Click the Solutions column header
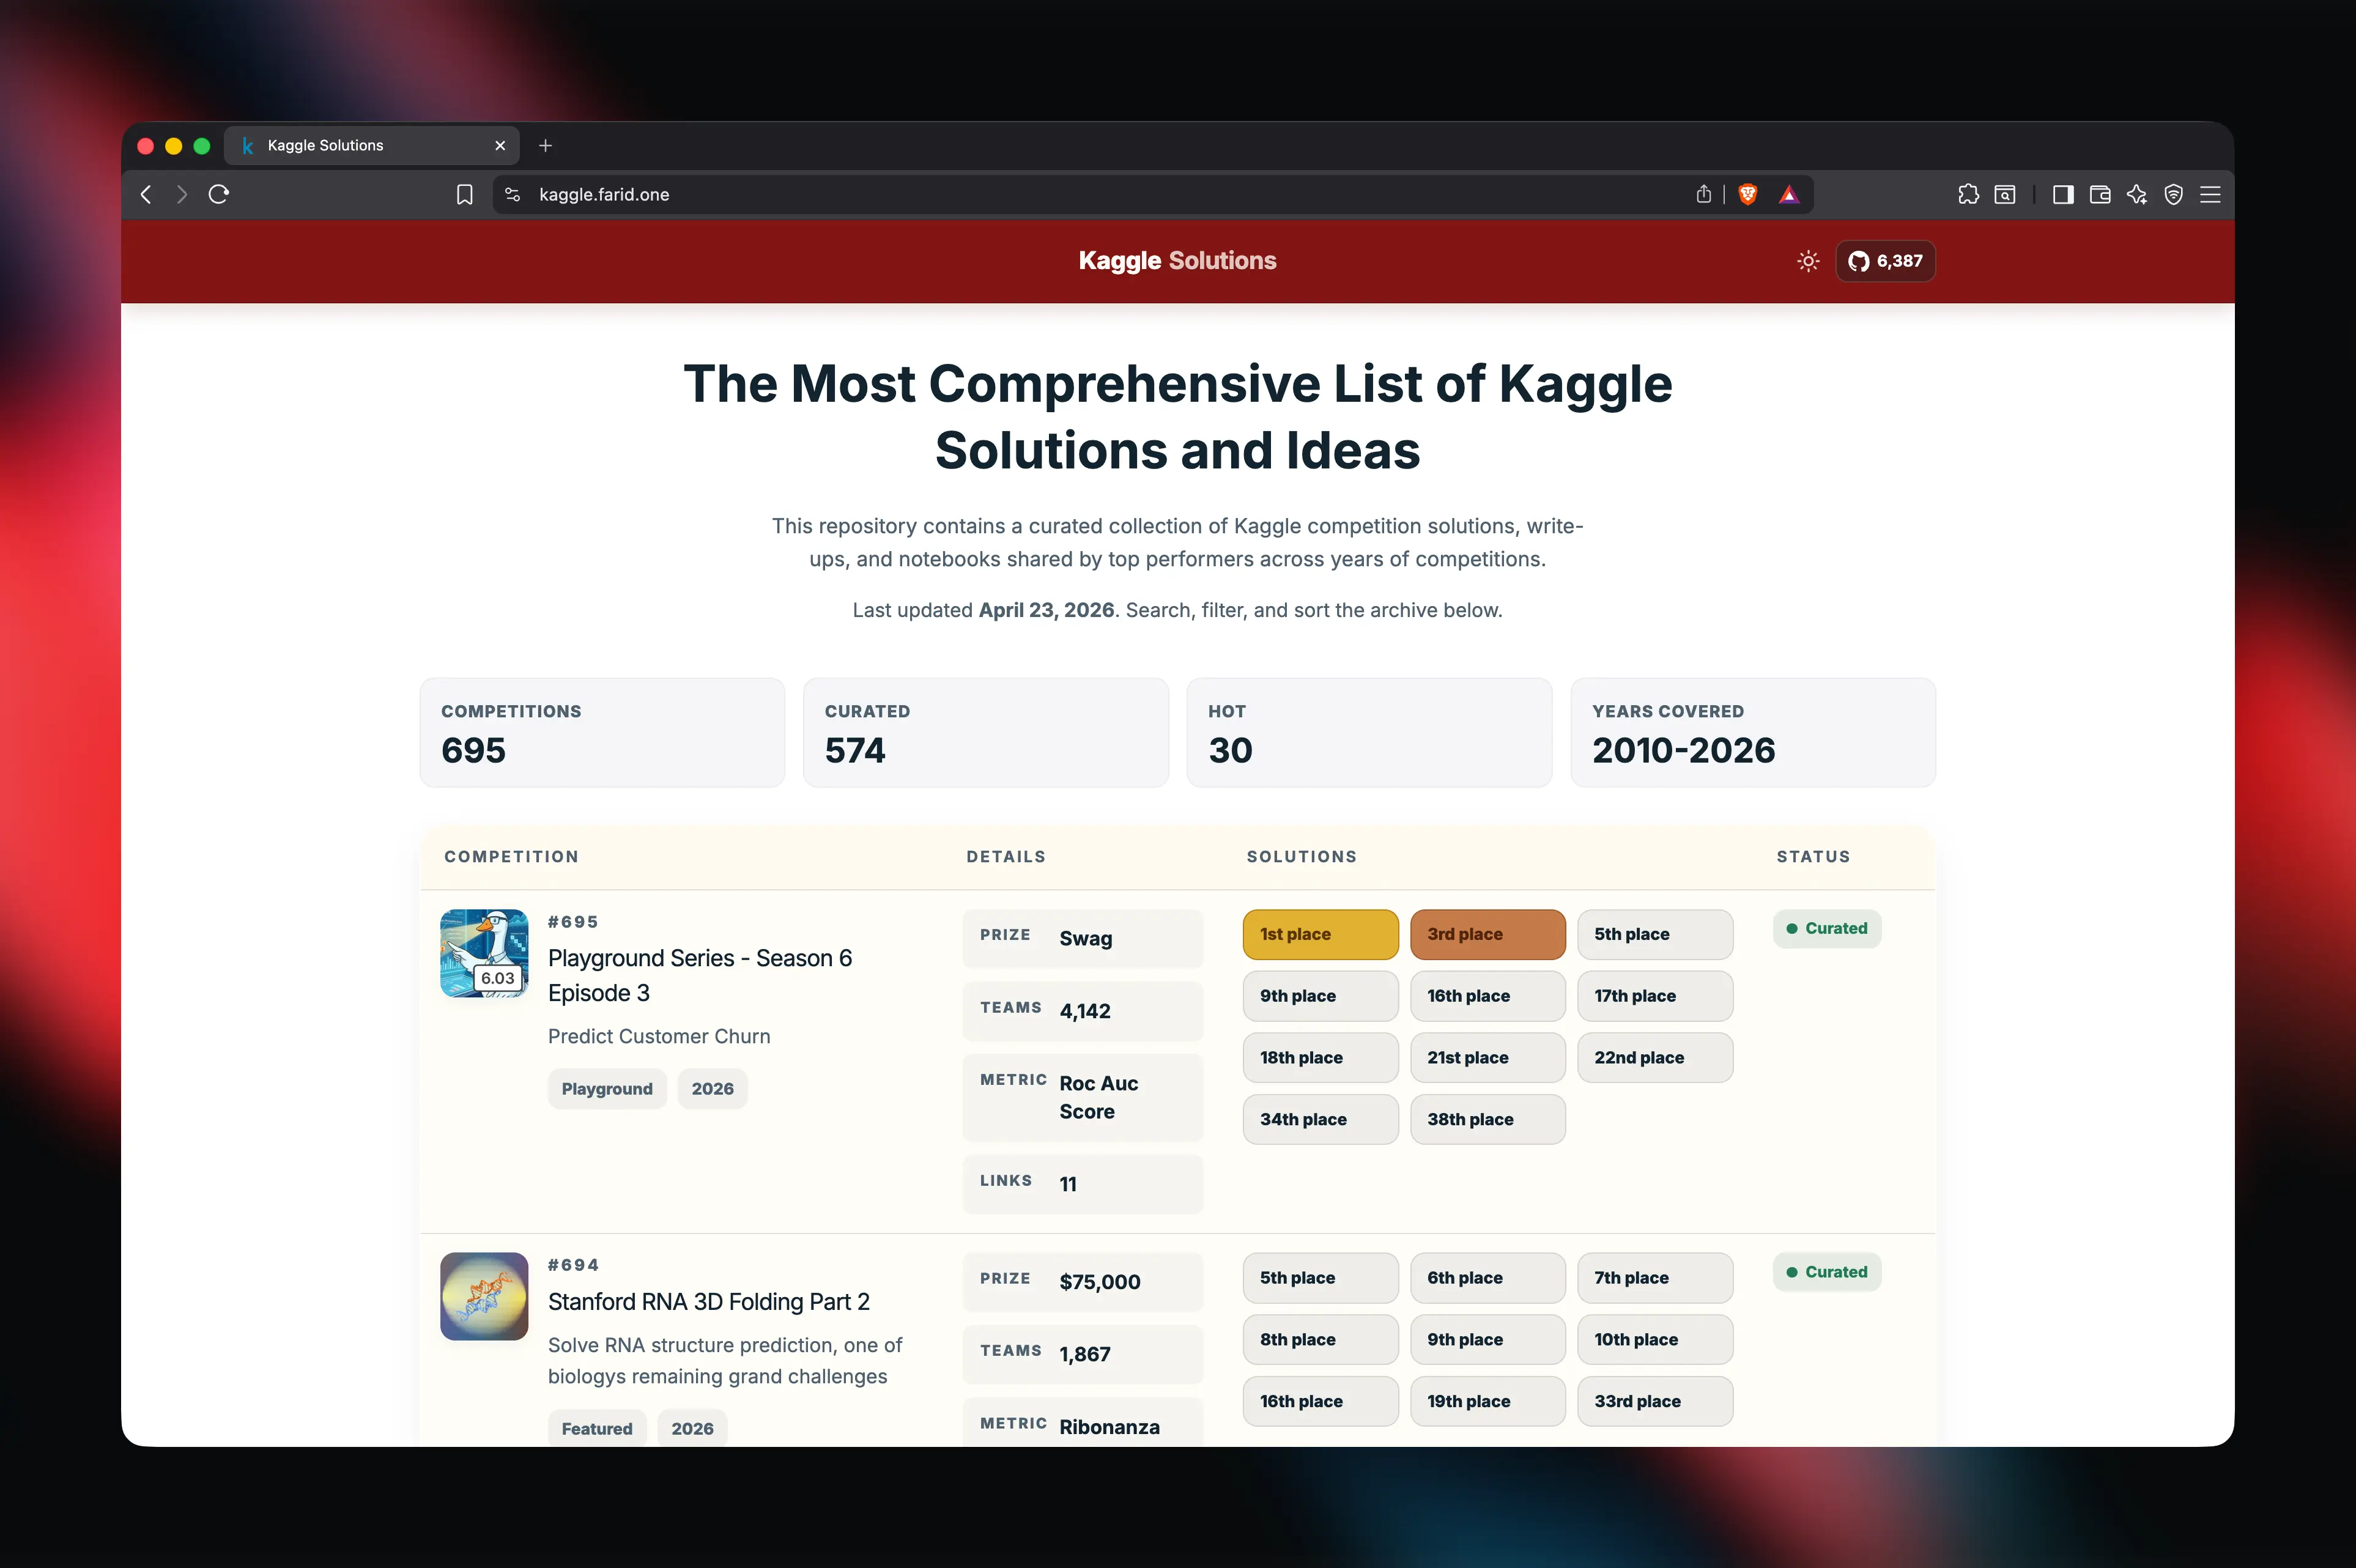Image resolution: width=2356 pixels, height=1568 pixels. (1302, 856)
